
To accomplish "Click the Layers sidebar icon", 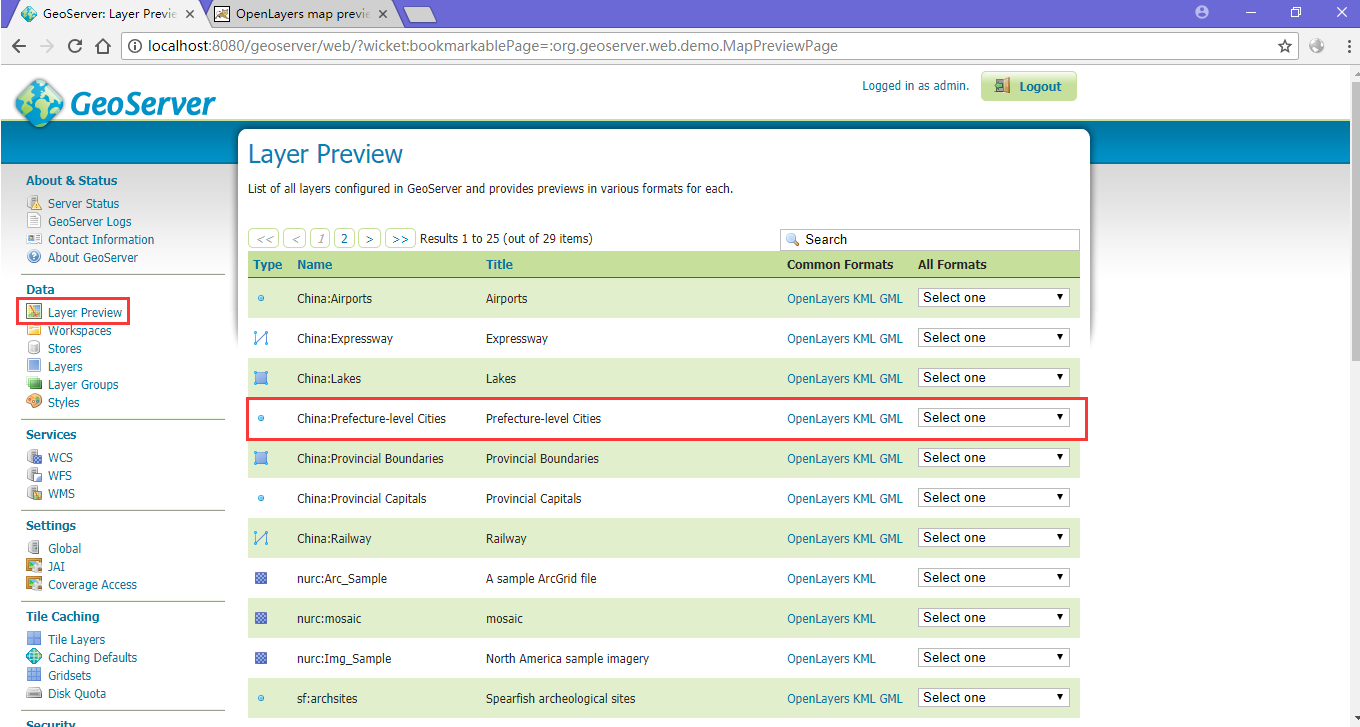I will pyautogui.click(x=35, y=366).
